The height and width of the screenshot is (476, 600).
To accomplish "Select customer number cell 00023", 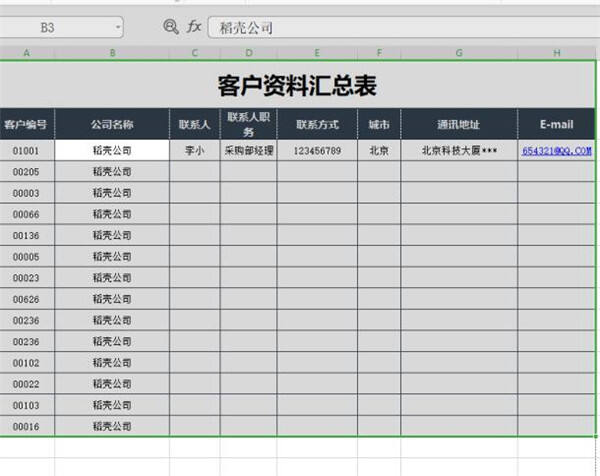I will (27, 278).
